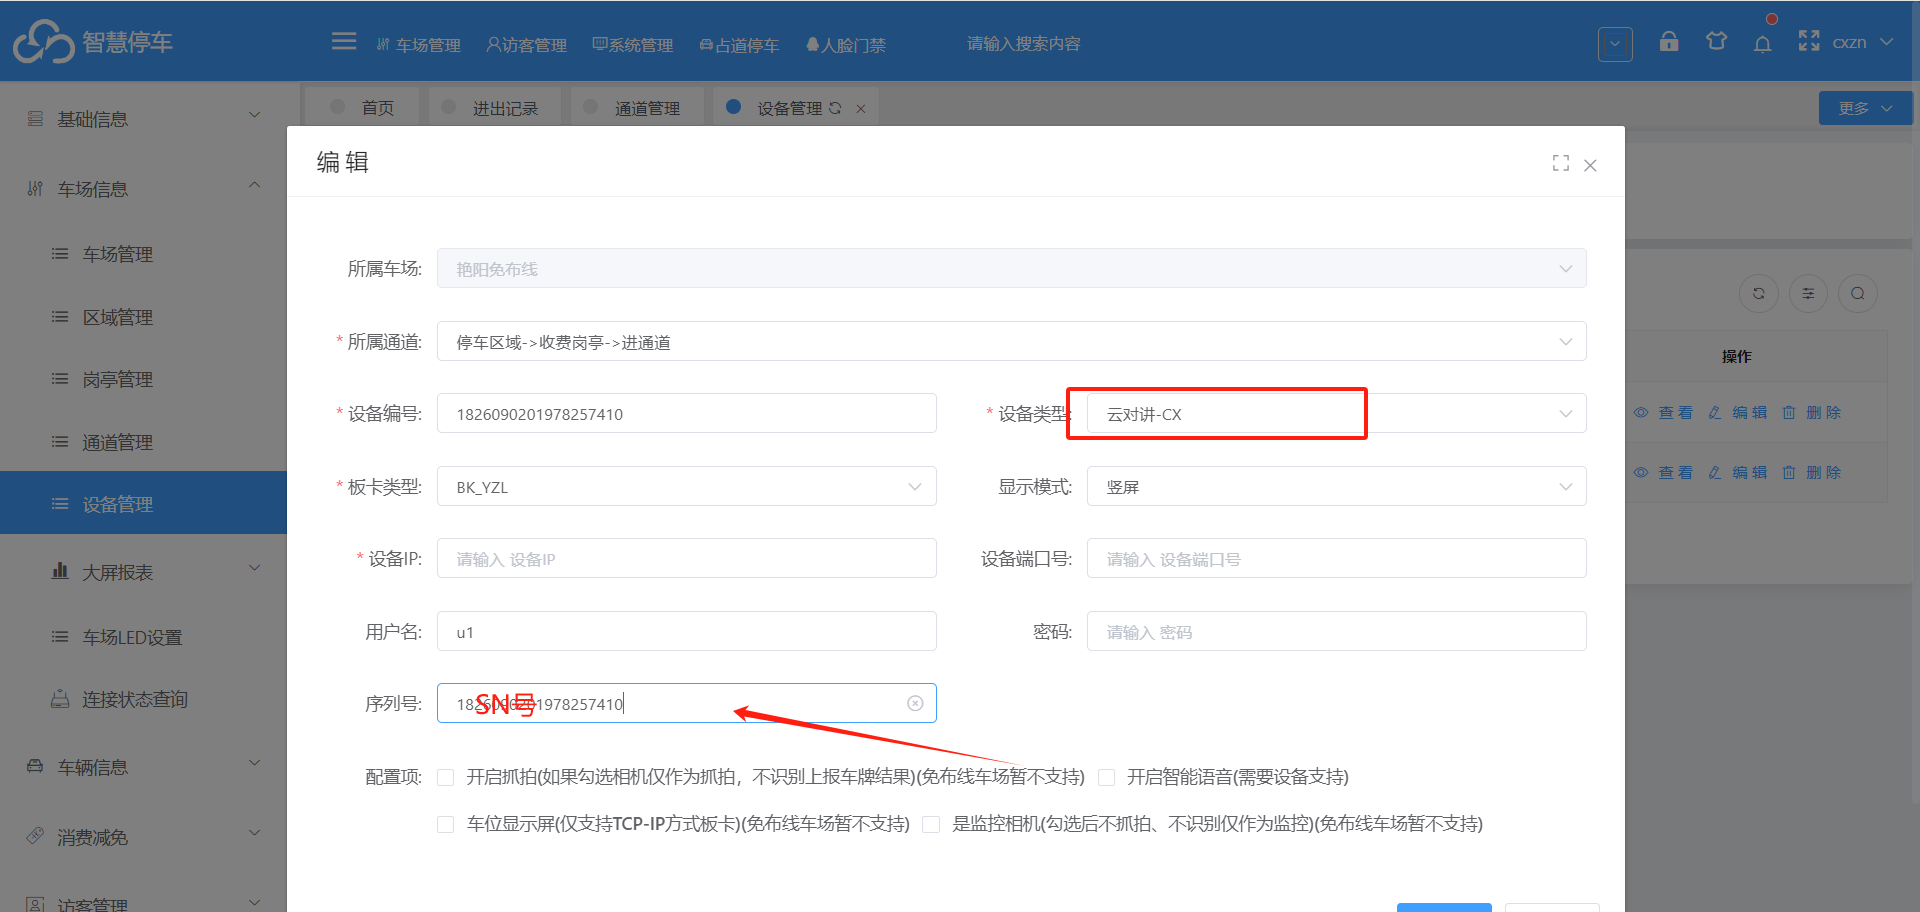Click the first row's 查看 eye link
This screenshot has height=912, width=1920.
point(1664,412)
